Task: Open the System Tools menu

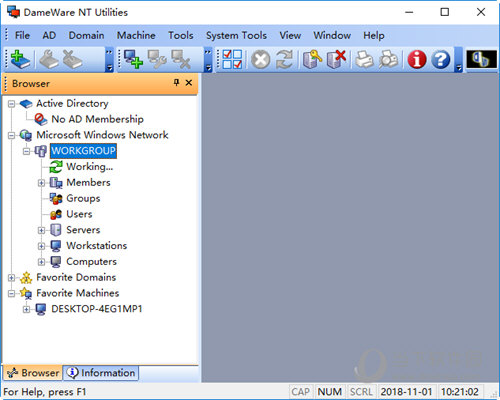Action: (236, 35)
